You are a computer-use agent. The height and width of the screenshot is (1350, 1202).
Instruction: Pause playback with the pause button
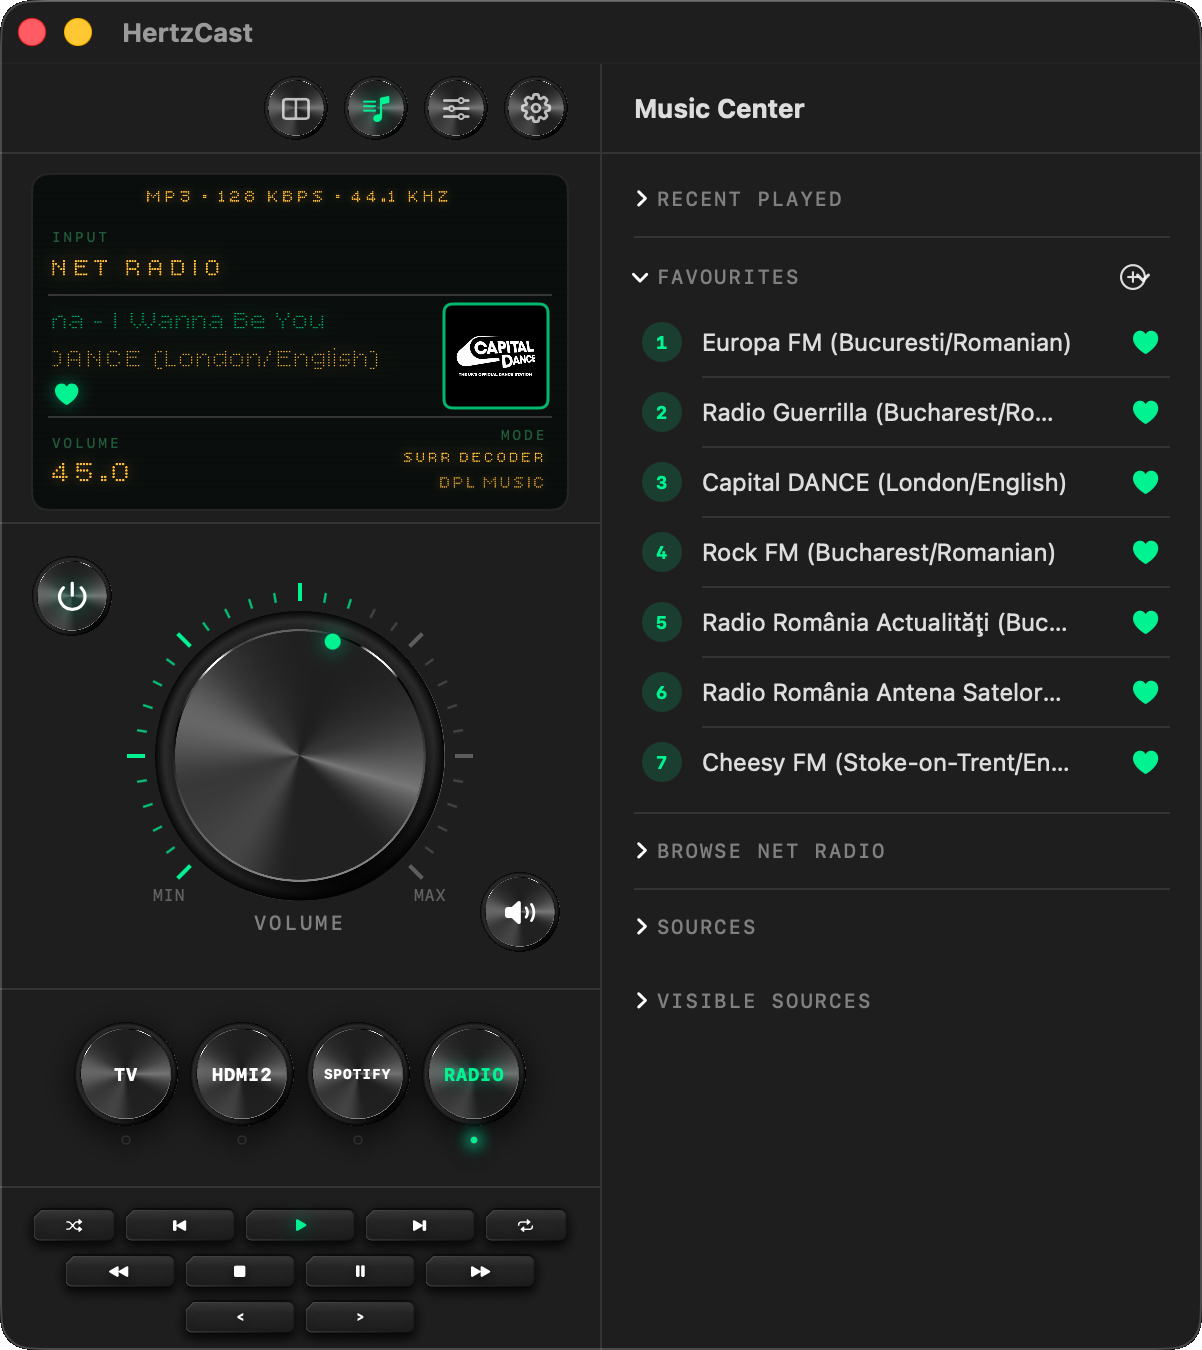(x=360, y=1271)
